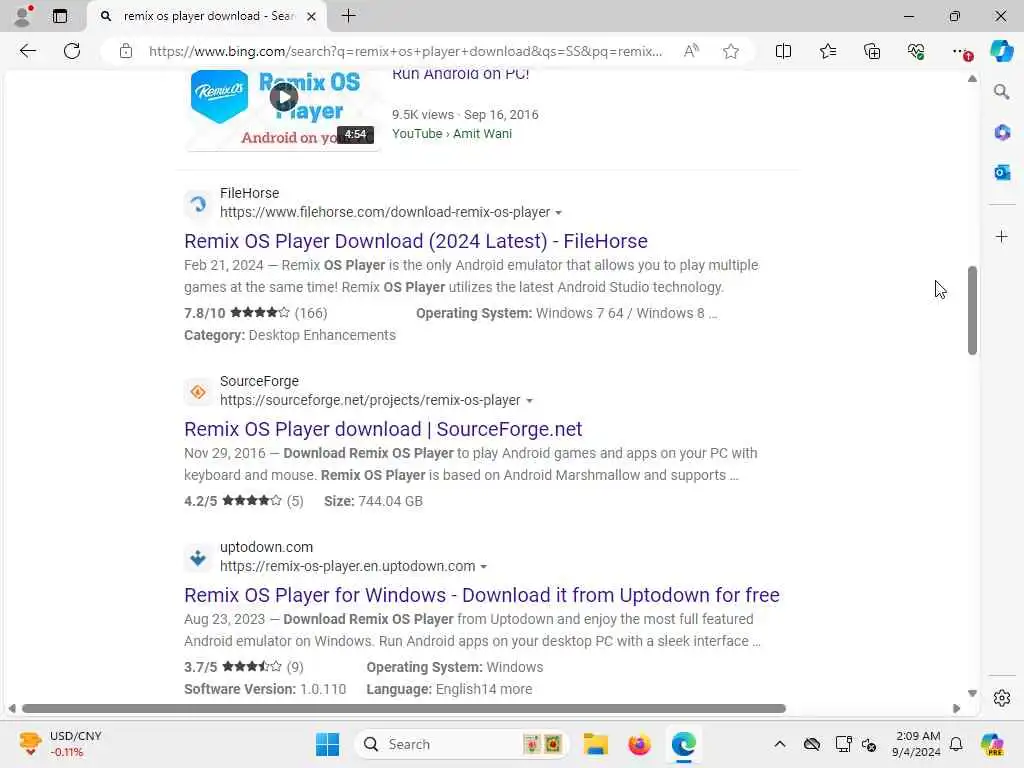This screenshot has width=1024, height=768.
Task: Open the OneDrive tray icon
Action: (x=812, y=744)
